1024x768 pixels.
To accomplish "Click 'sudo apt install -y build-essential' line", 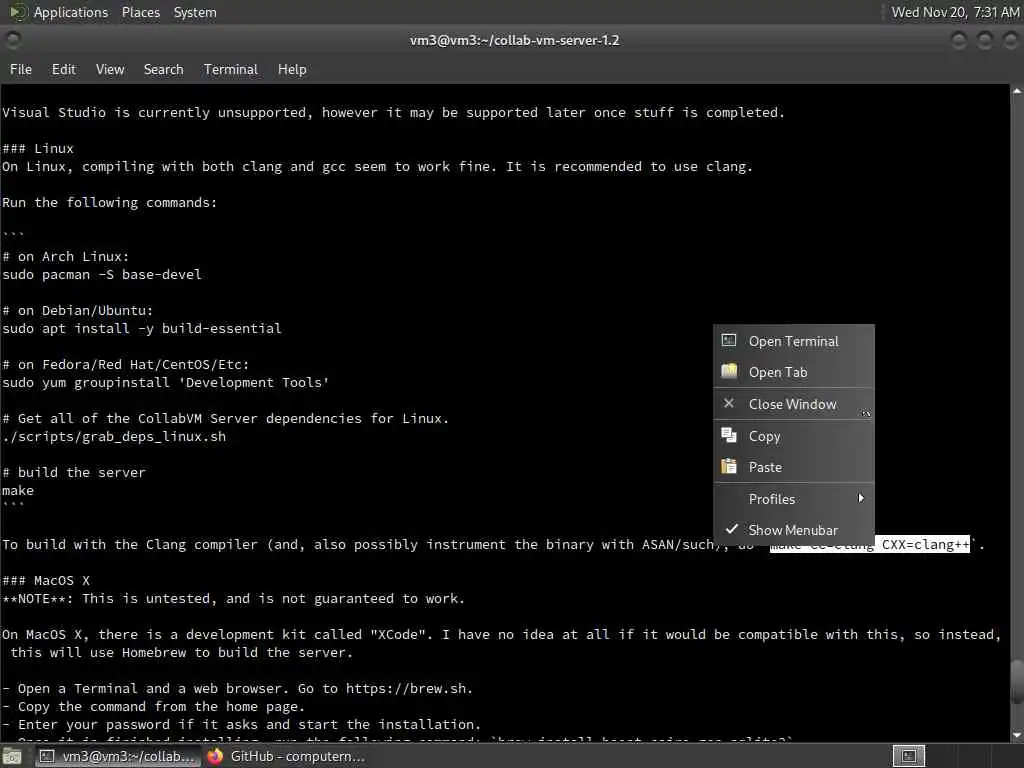I will pyautogui.click(x=142, y=328).
